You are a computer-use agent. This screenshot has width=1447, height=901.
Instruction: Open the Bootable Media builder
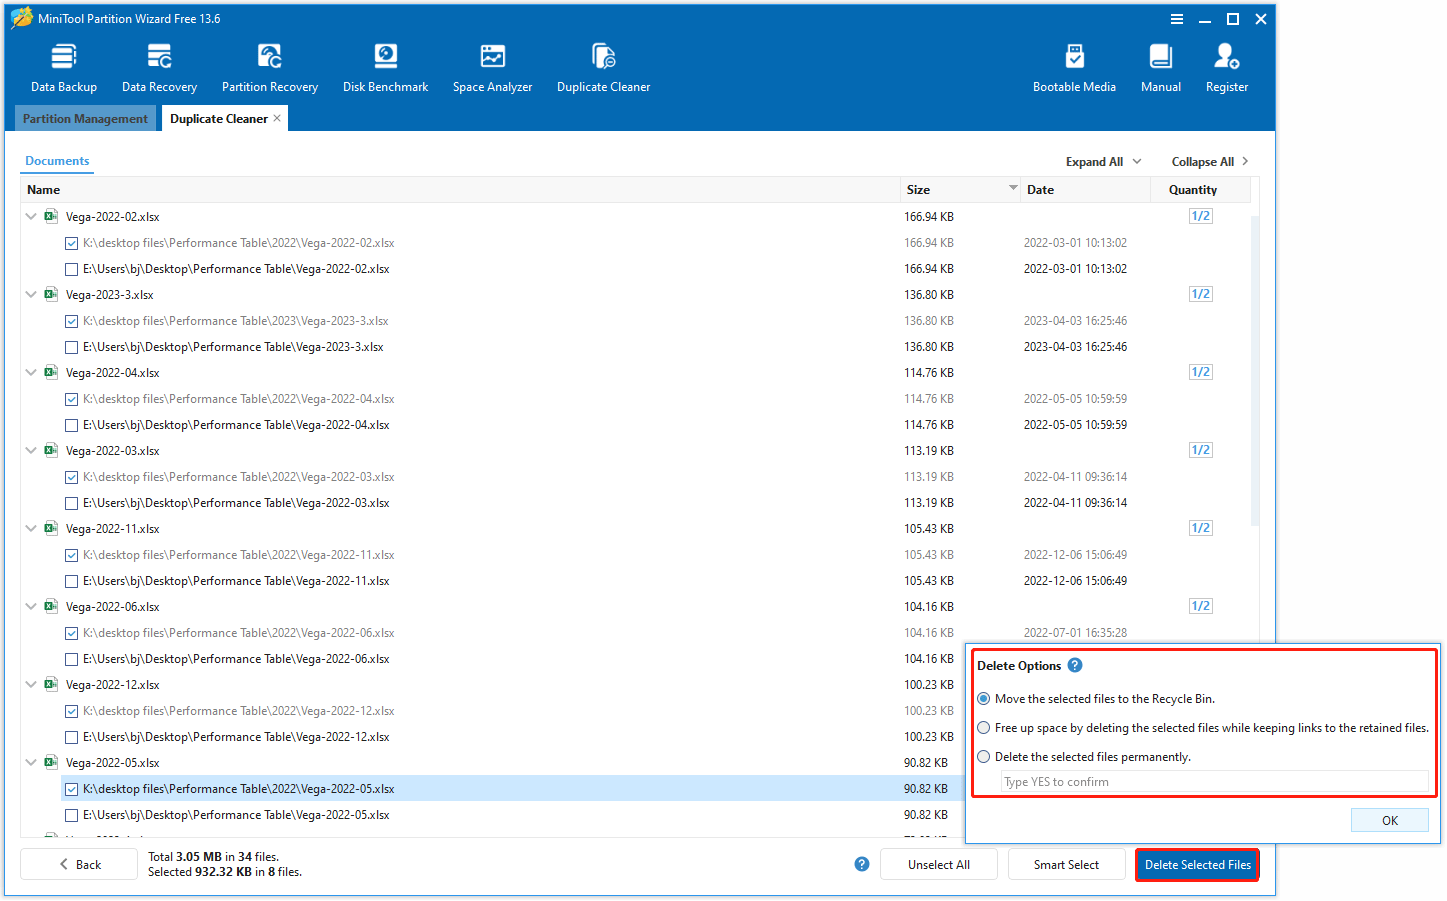click(1074, 65)
